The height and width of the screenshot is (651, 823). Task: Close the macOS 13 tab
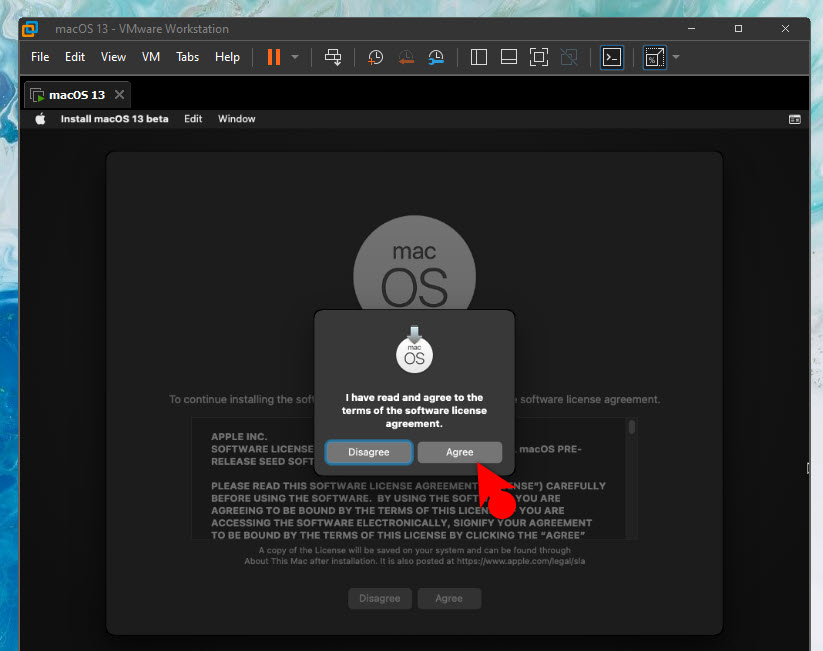point(120,94)
